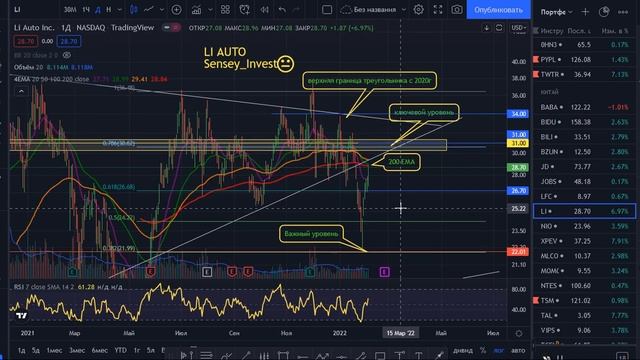Collapse the китай watchlist section
640x360 pixels.
click(x=549, y=92)
